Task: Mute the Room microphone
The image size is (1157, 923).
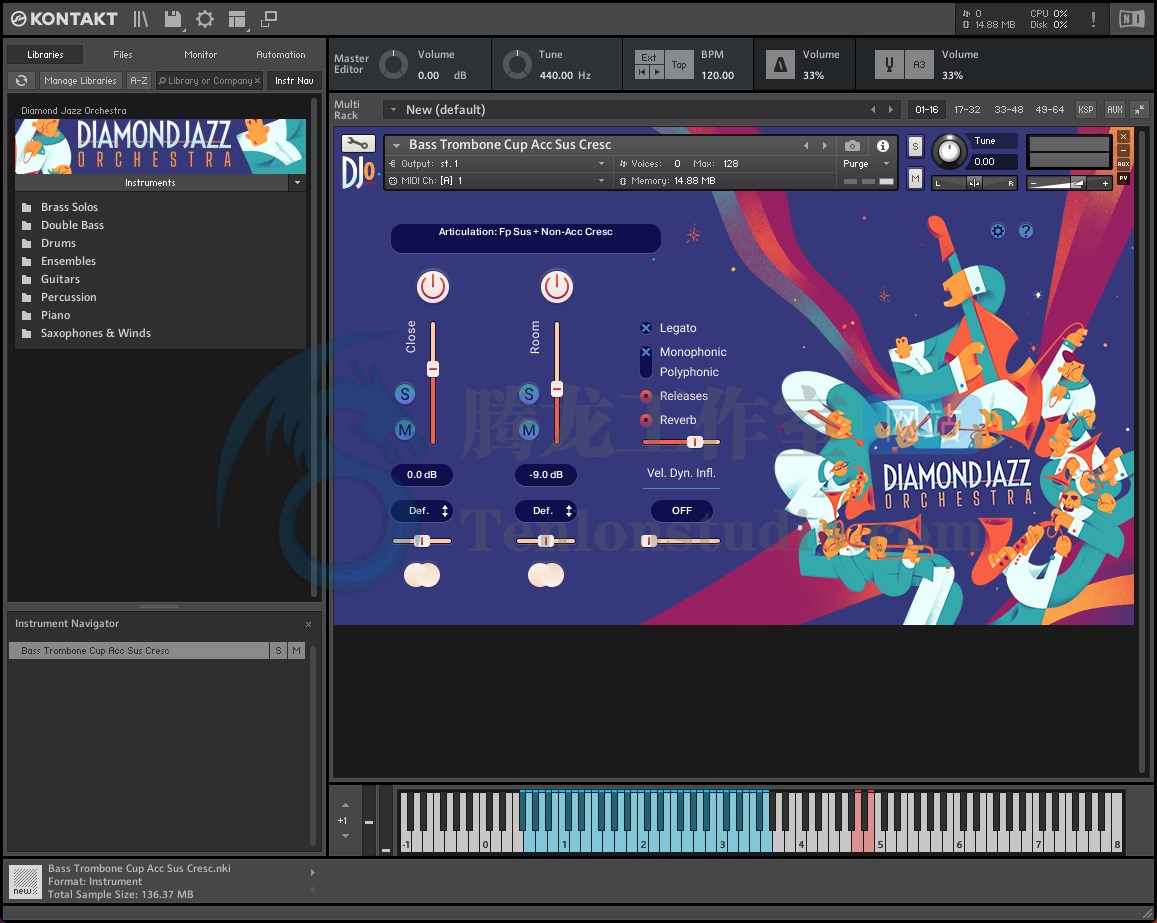Action: tap(529, 429)
